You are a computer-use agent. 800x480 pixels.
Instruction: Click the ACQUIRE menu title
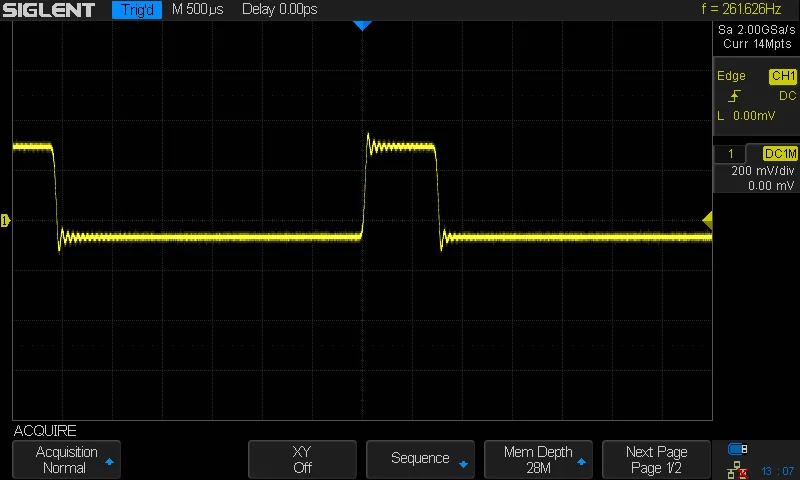pyautogui.click(x=45, y=431)
